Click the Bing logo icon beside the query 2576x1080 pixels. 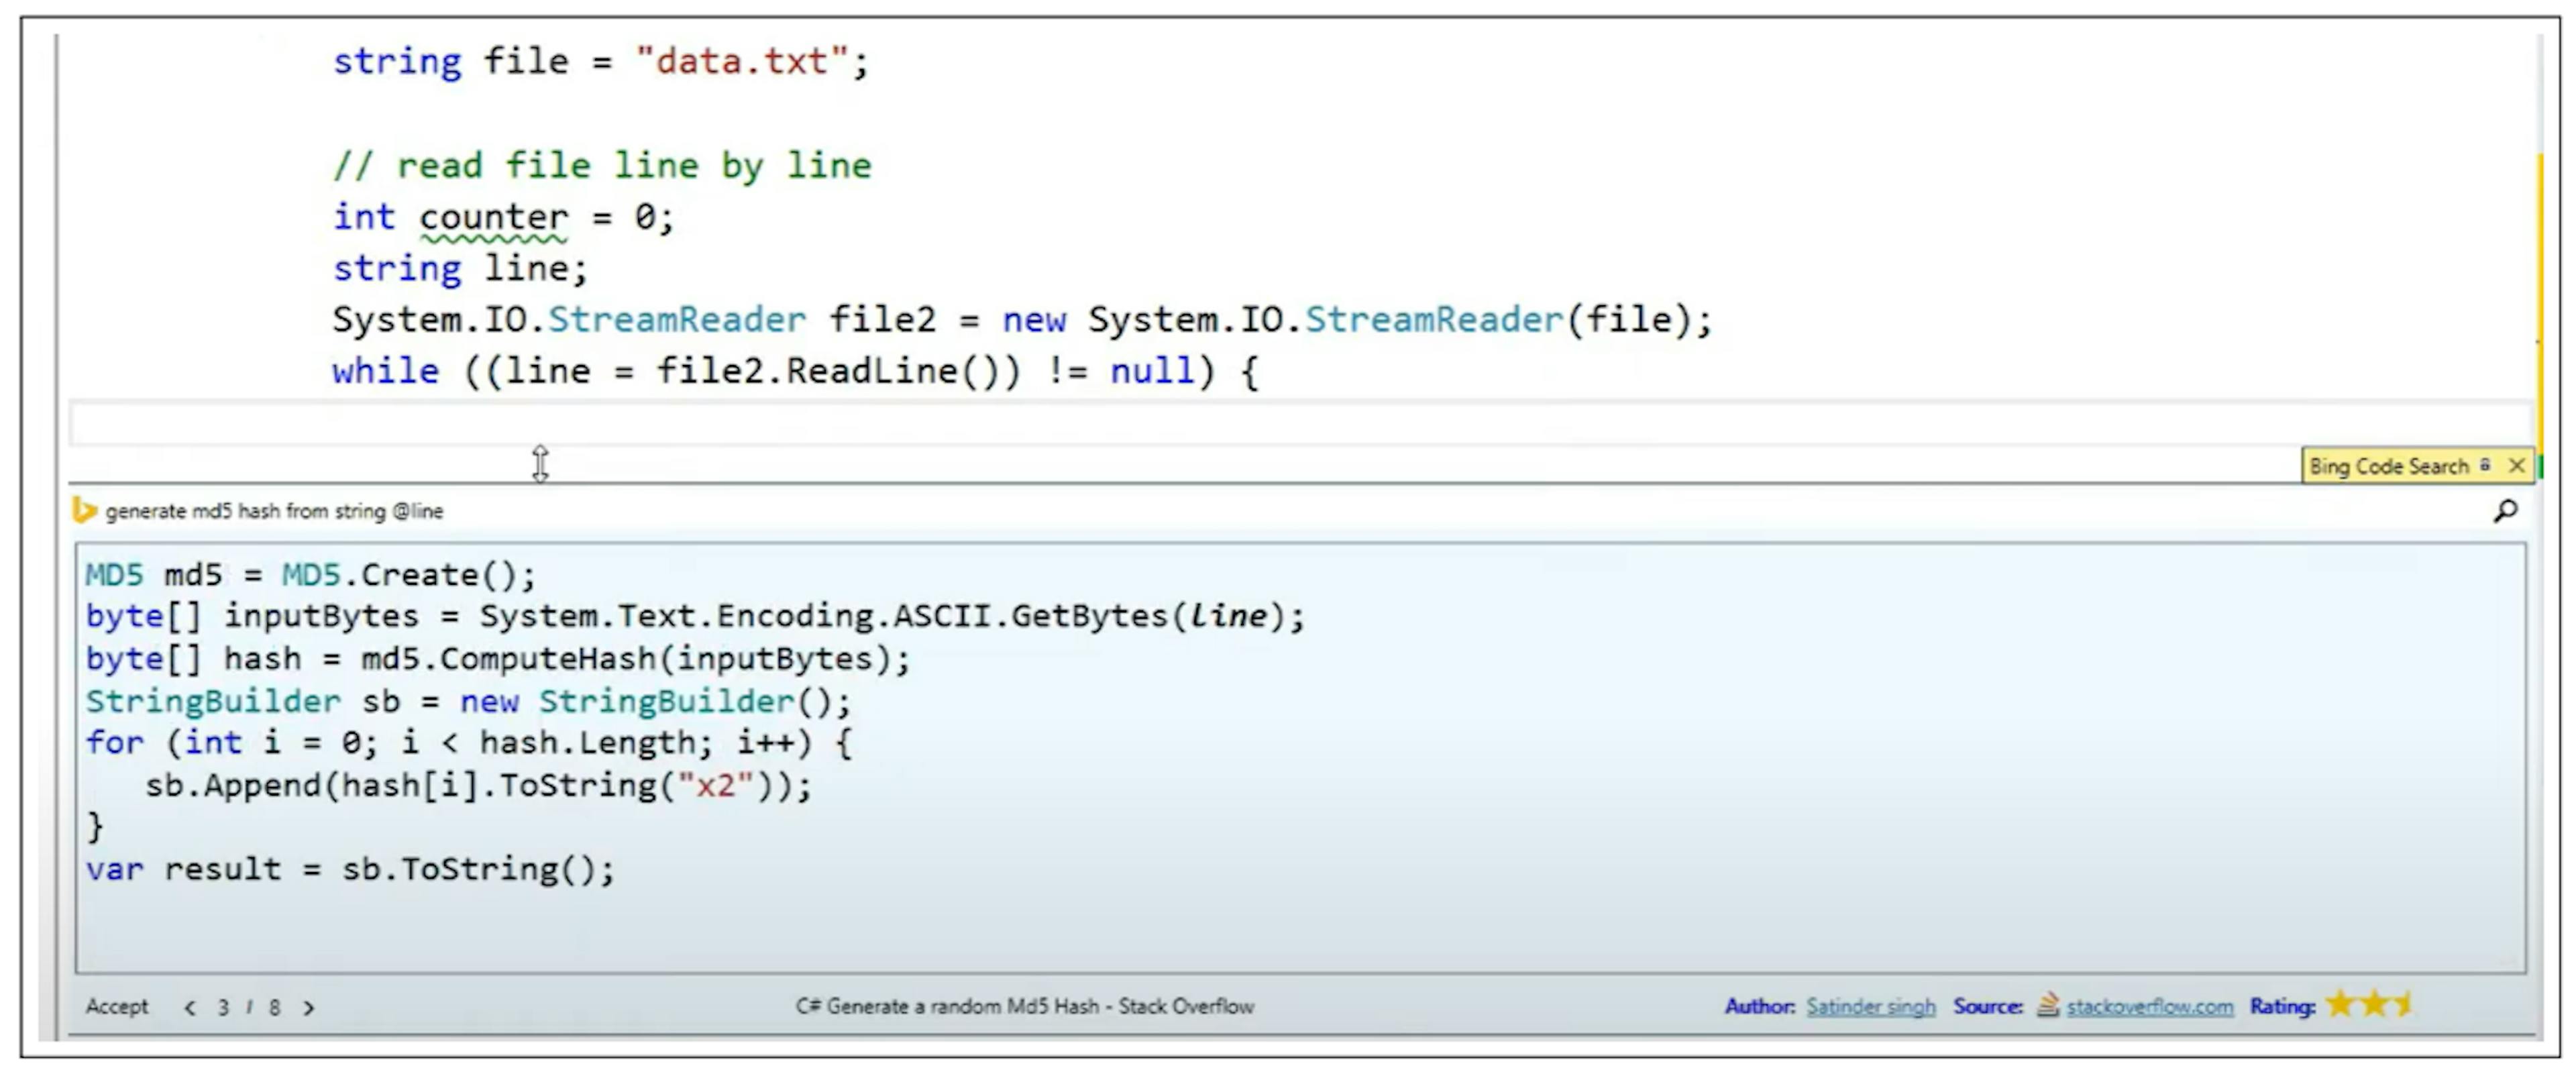click(x=84, y=511)
